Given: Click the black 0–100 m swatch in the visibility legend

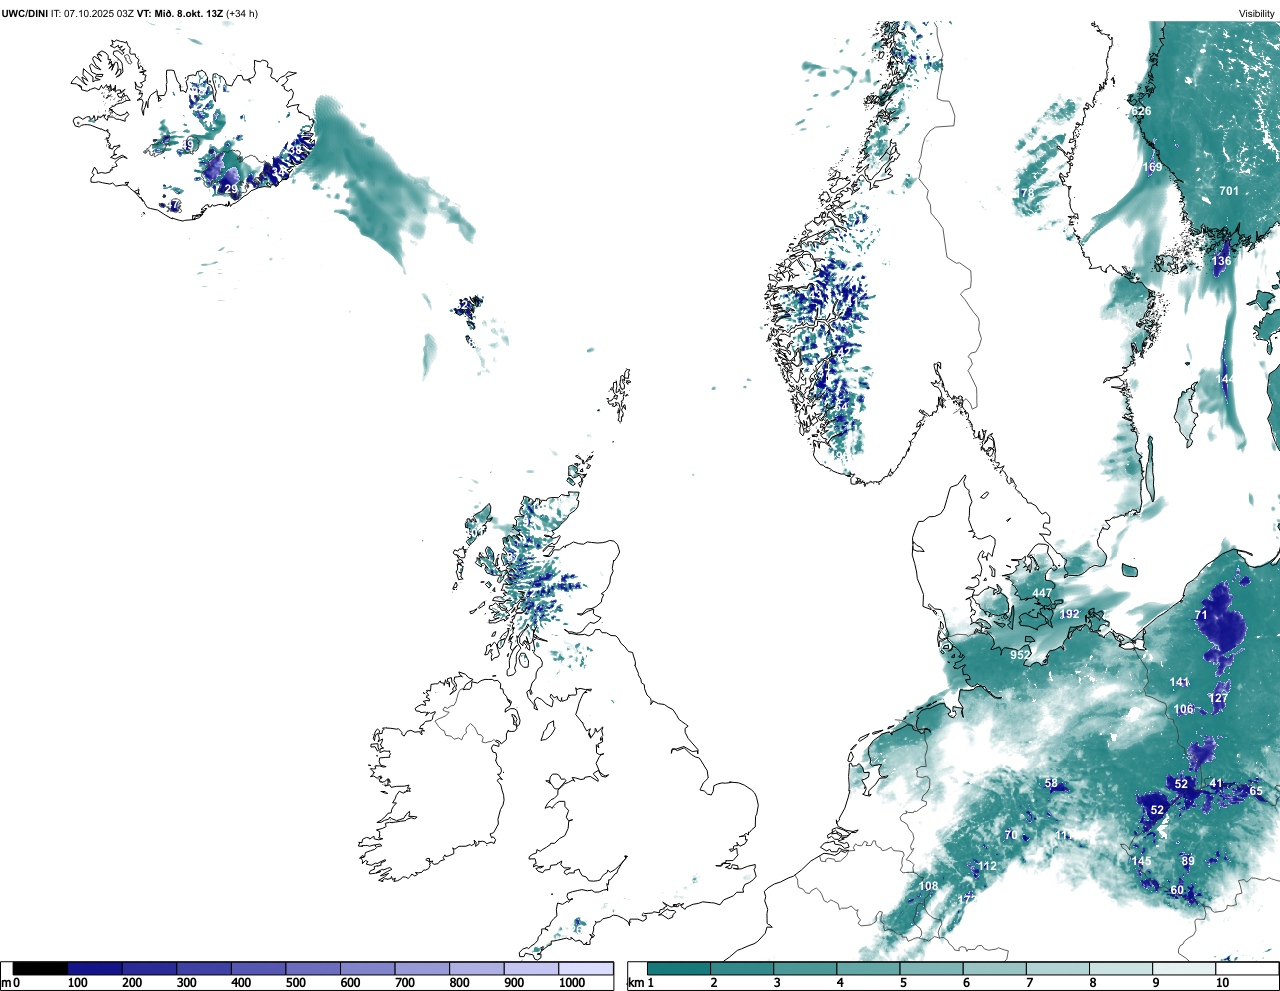Looking at the screenshot, I should [40, 968].
